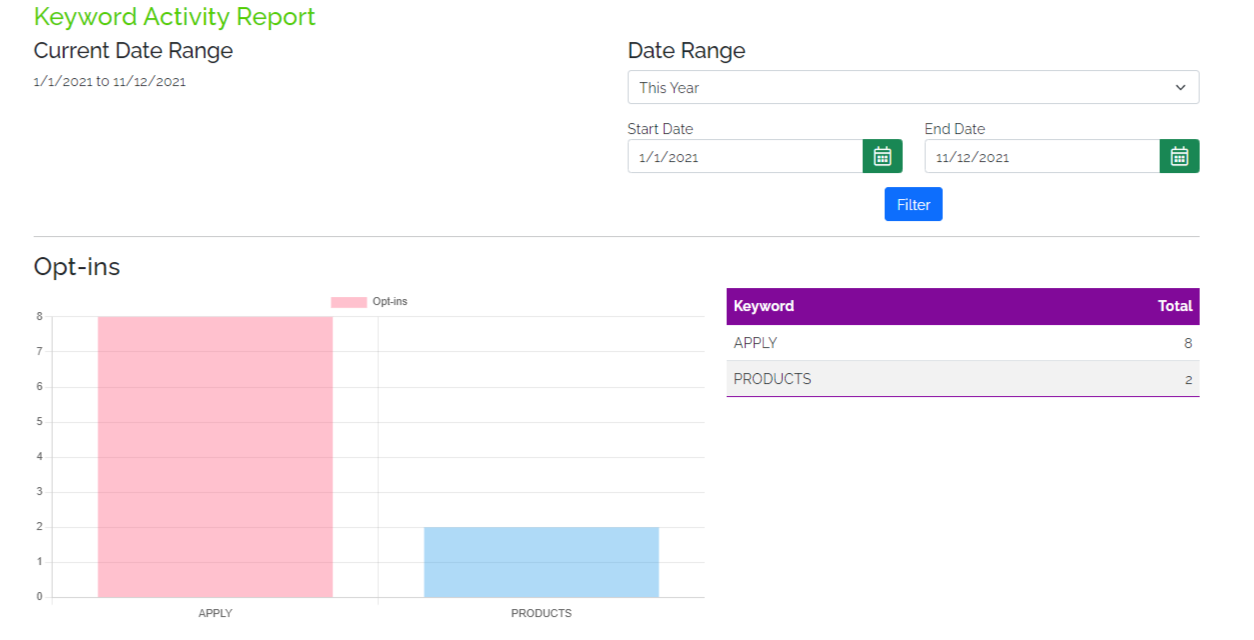Click the blue Filter button

(913, 204)
